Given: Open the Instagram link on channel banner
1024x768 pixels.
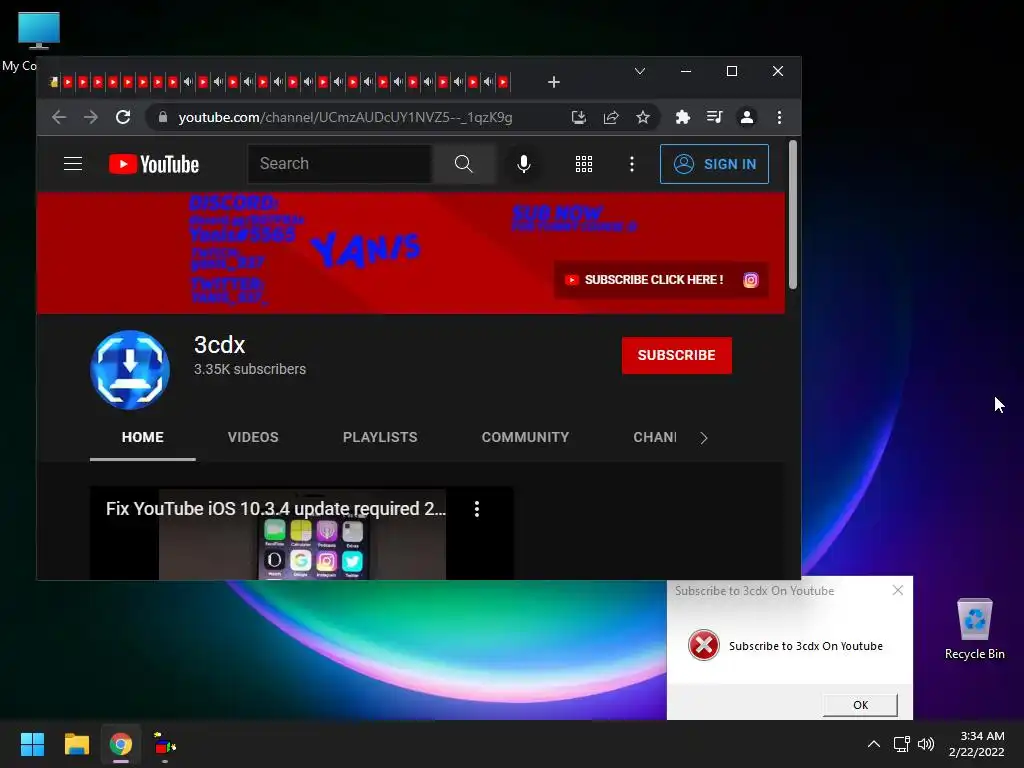Looking at the screenshot, I should click(751, 280).
